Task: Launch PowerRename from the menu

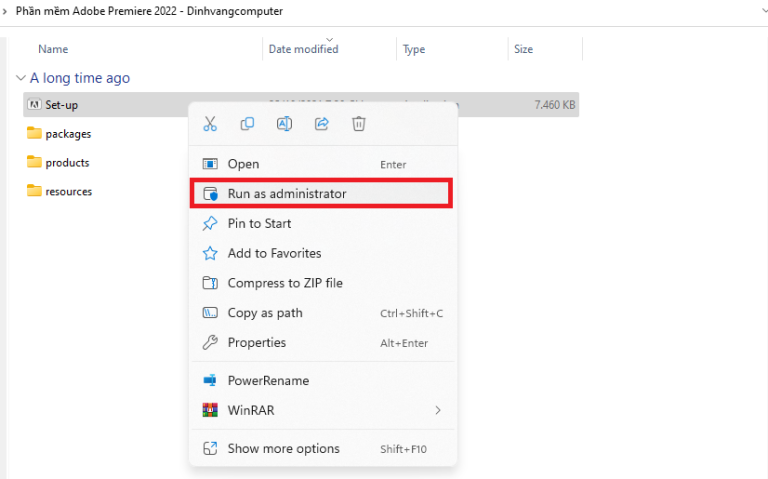Action: click(x=268, y=380)
